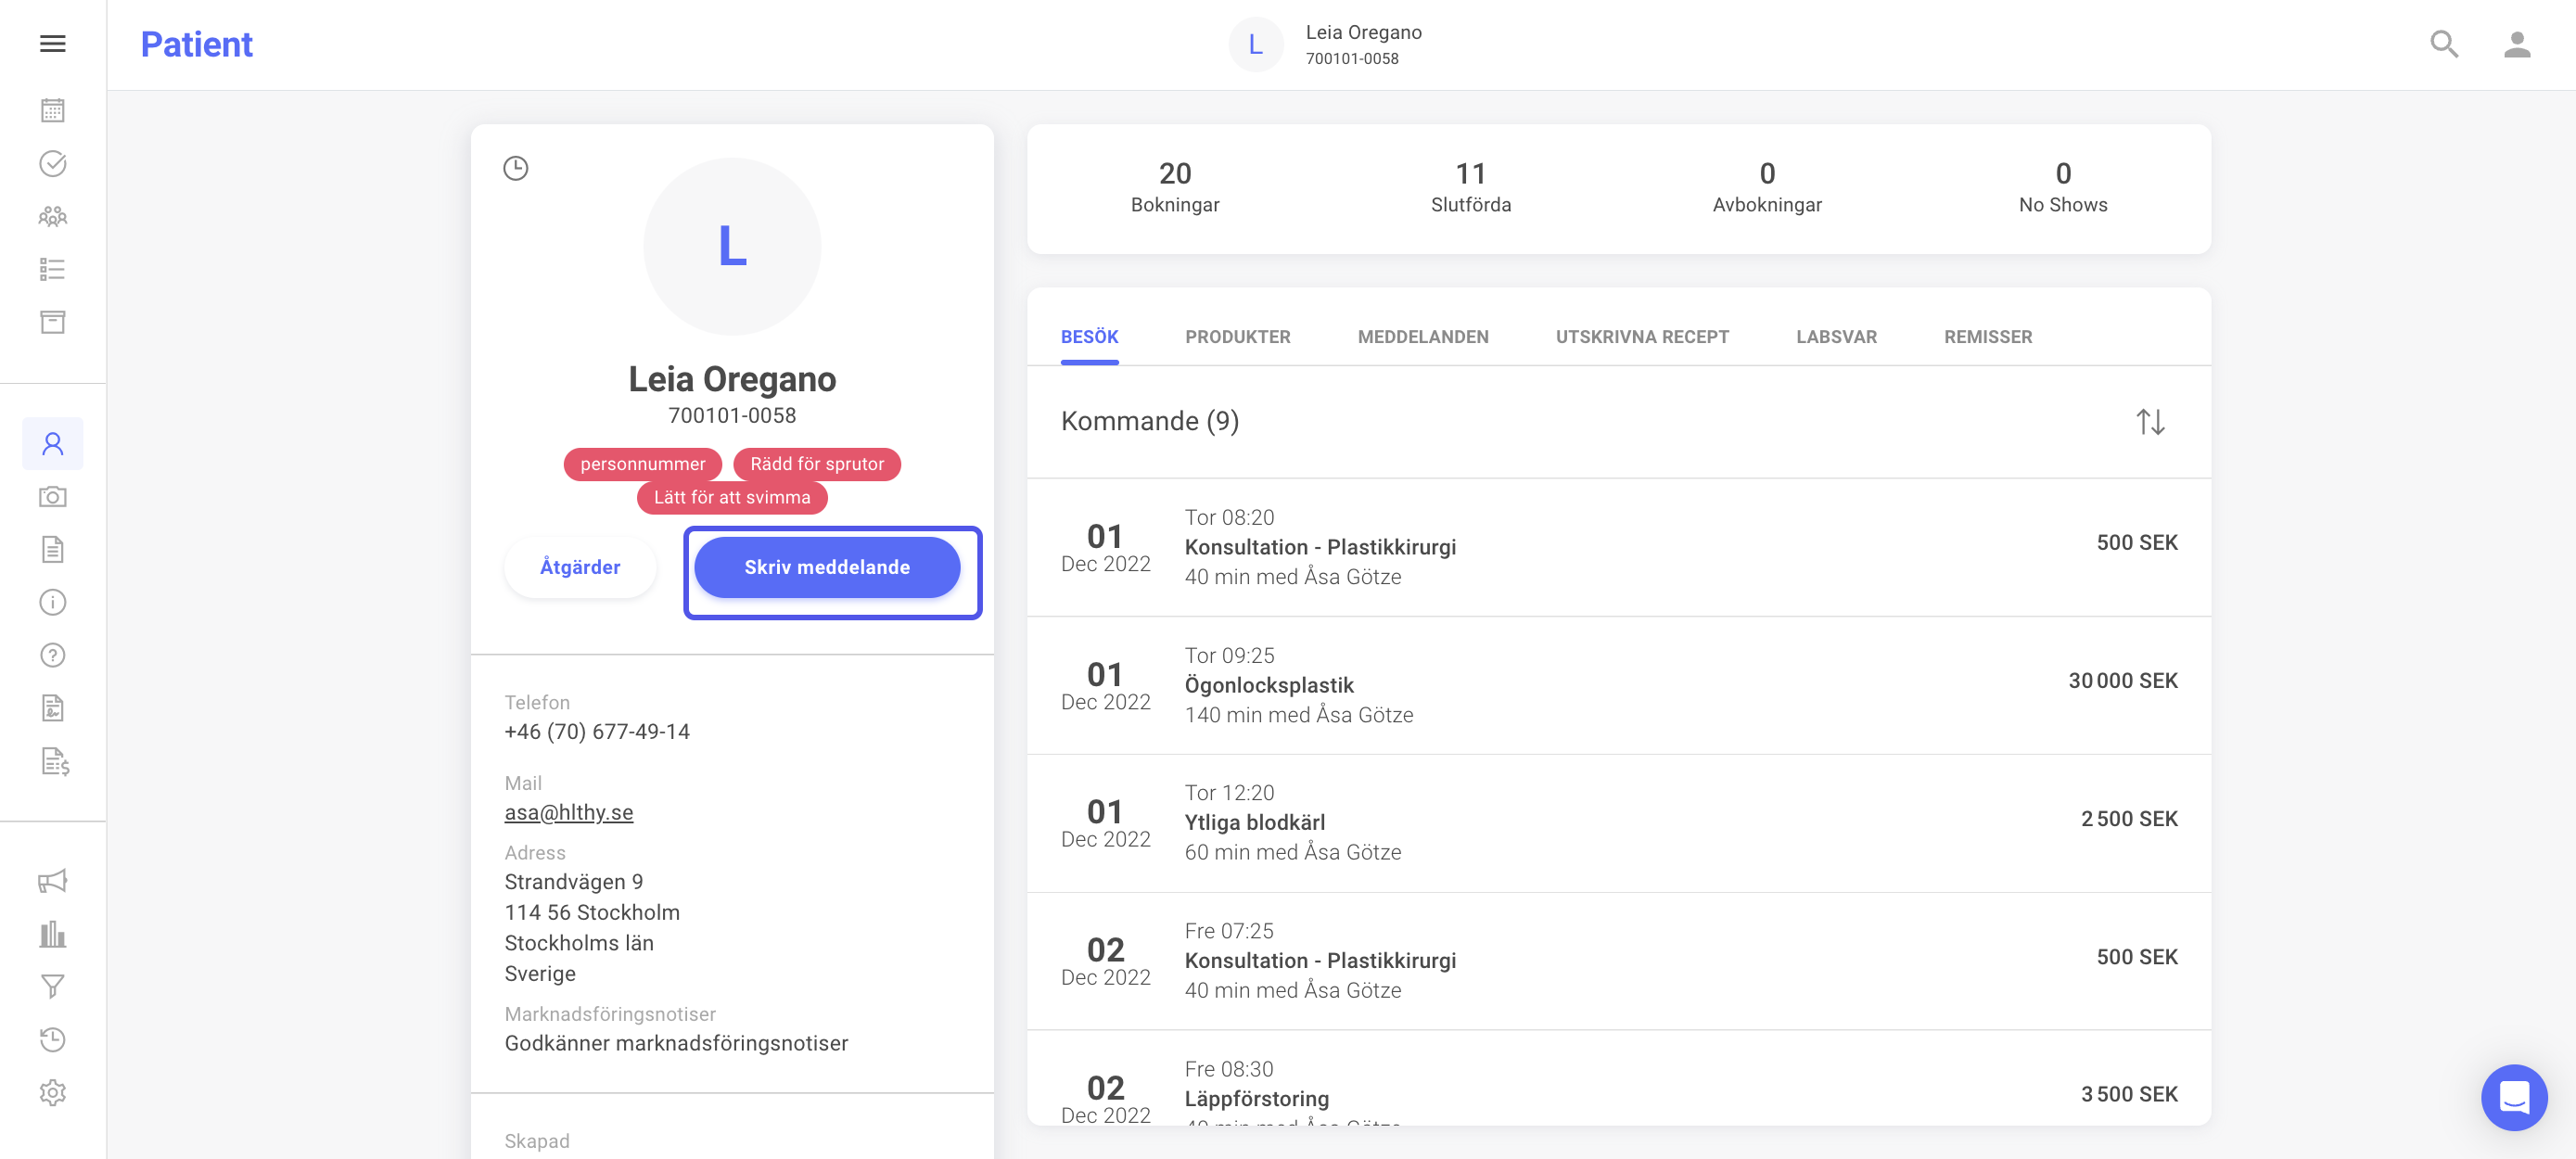Open the archive box icon

point(53,322)
